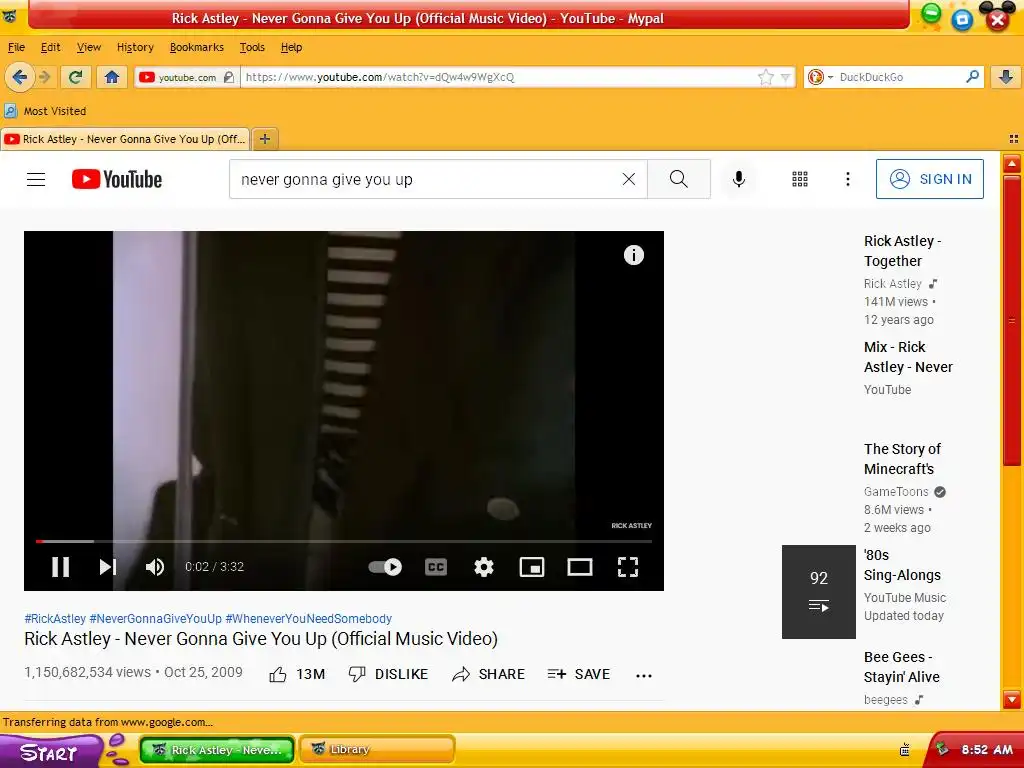Open the YouTube apps grid icon
Image resolution: width=1024 pixels, height=768 pixels.
800,179
